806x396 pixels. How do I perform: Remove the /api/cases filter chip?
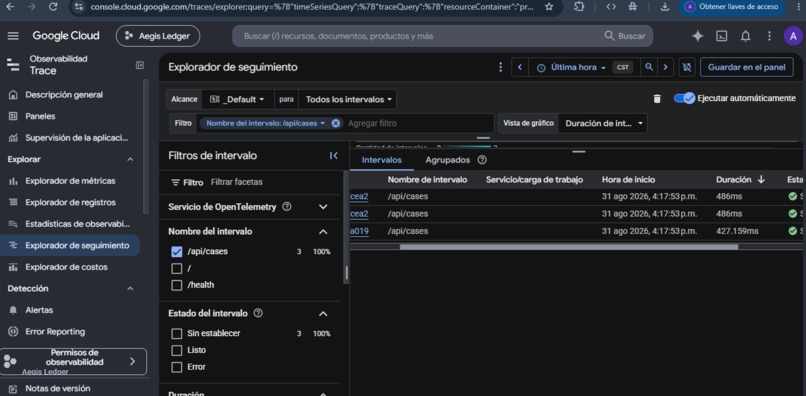click(x=336, y=123)
